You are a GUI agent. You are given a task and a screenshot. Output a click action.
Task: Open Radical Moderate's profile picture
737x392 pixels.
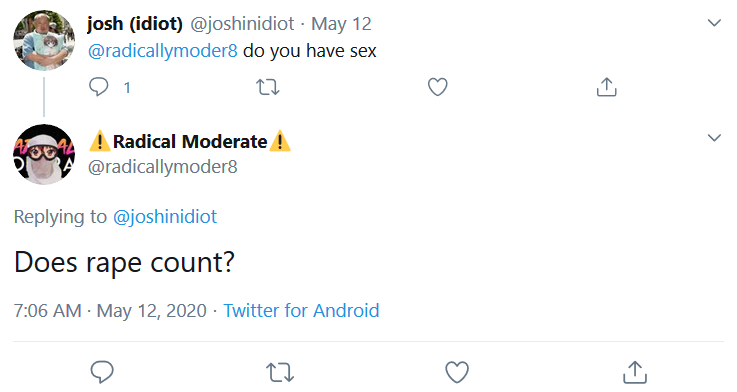click(44, 154)
